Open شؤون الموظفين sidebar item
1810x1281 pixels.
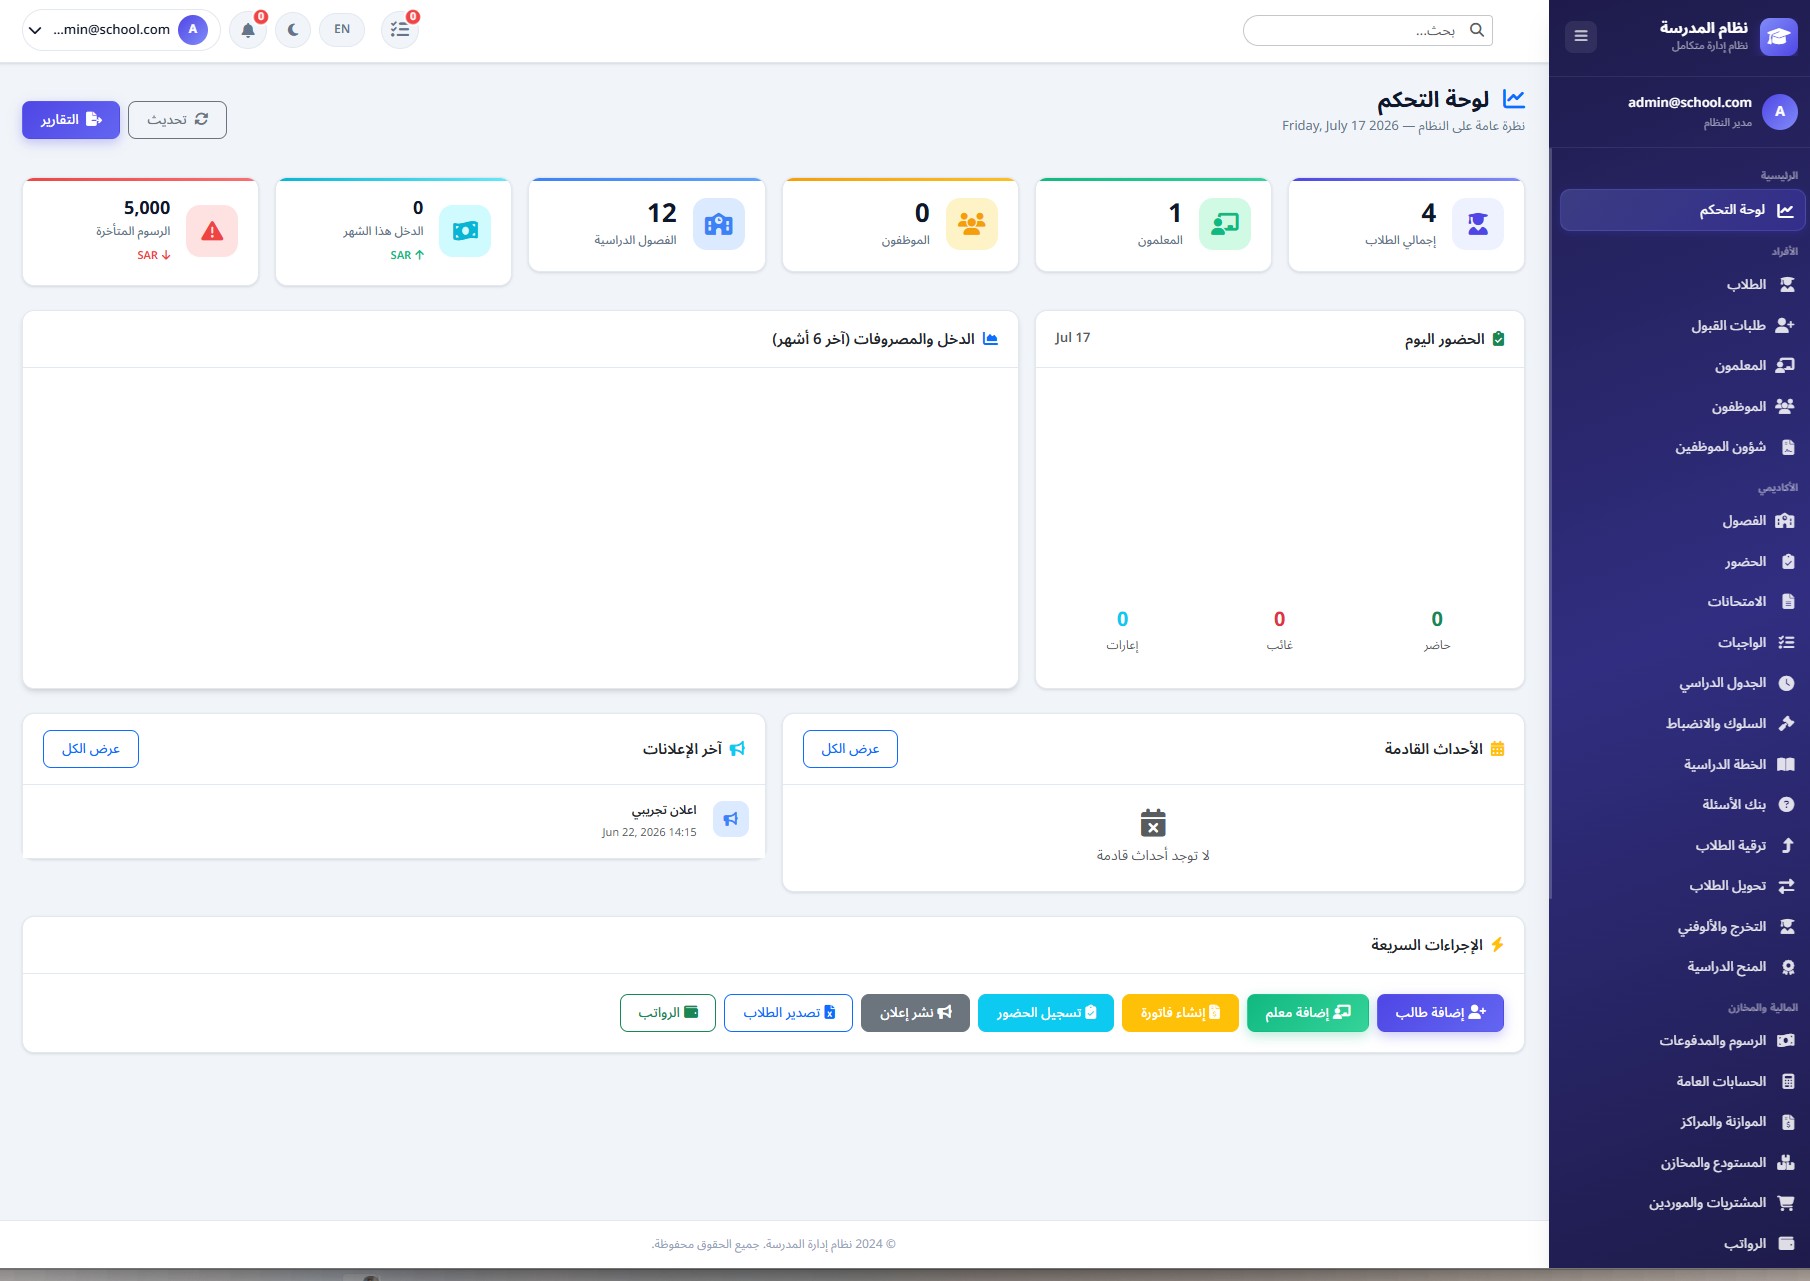coord(1682,447)
